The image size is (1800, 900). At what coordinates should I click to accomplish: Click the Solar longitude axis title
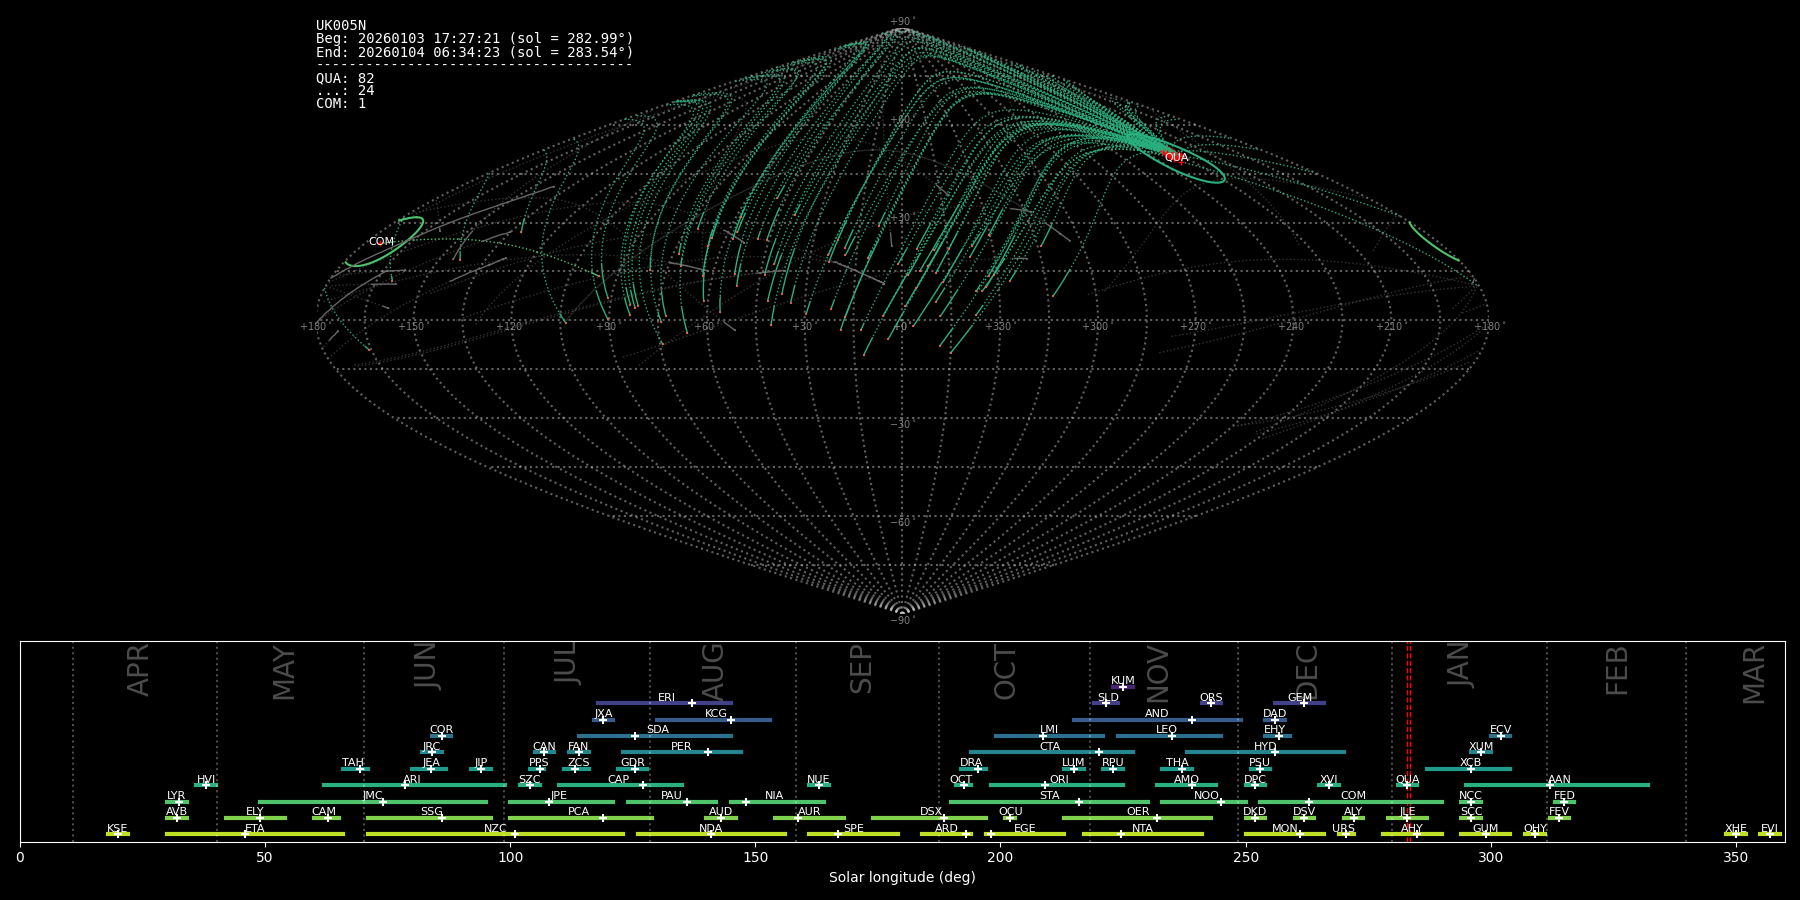pos(902,878)
